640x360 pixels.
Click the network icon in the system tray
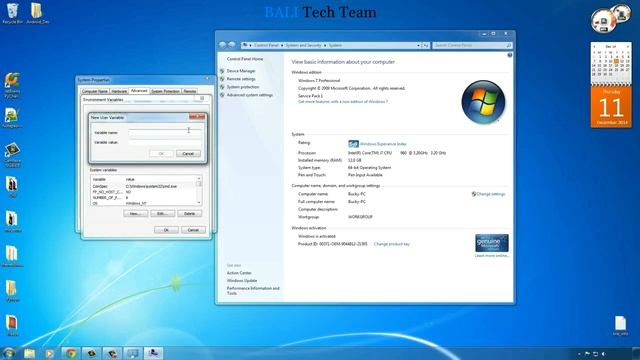click(x=595, y=354)
